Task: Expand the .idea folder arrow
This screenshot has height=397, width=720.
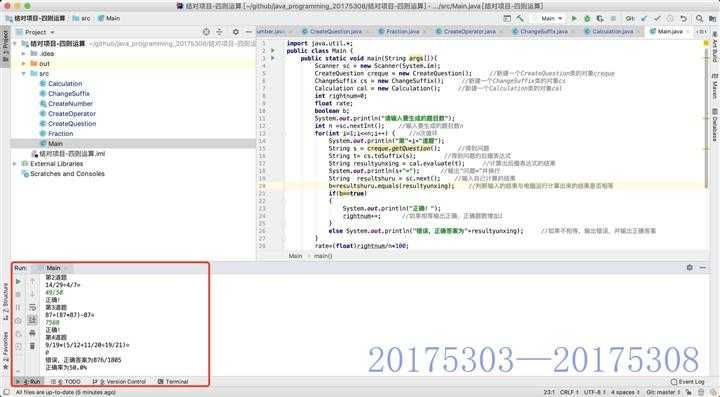Action: [24, 53]
